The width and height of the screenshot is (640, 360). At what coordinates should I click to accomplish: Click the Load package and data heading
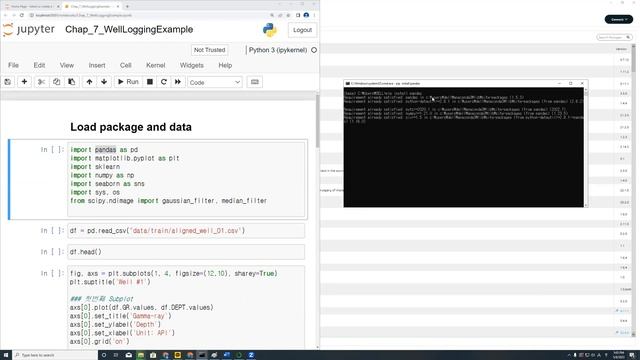pos(131,127)
